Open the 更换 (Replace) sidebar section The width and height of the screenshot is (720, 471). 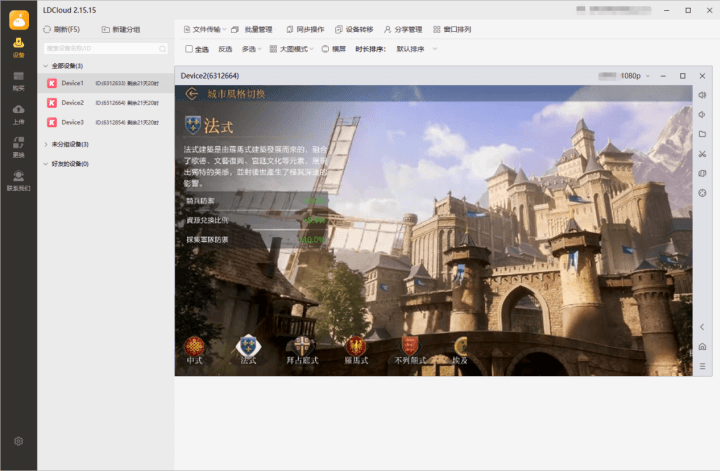click(18, 148)
